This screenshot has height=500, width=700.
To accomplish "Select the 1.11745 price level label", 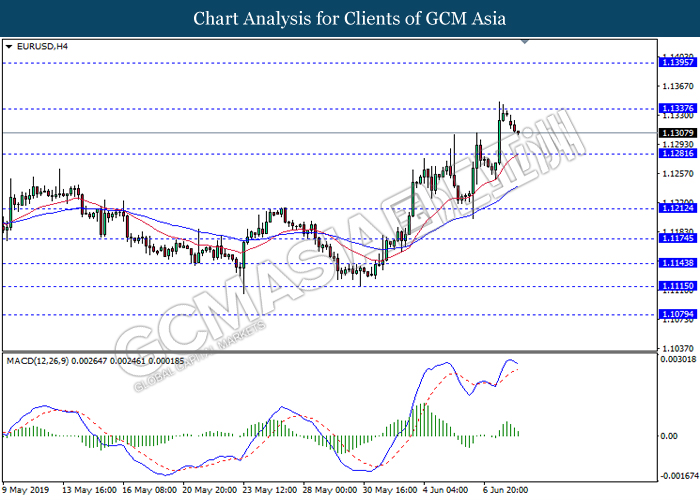I will pyautogui.click(x=678, y=238).
